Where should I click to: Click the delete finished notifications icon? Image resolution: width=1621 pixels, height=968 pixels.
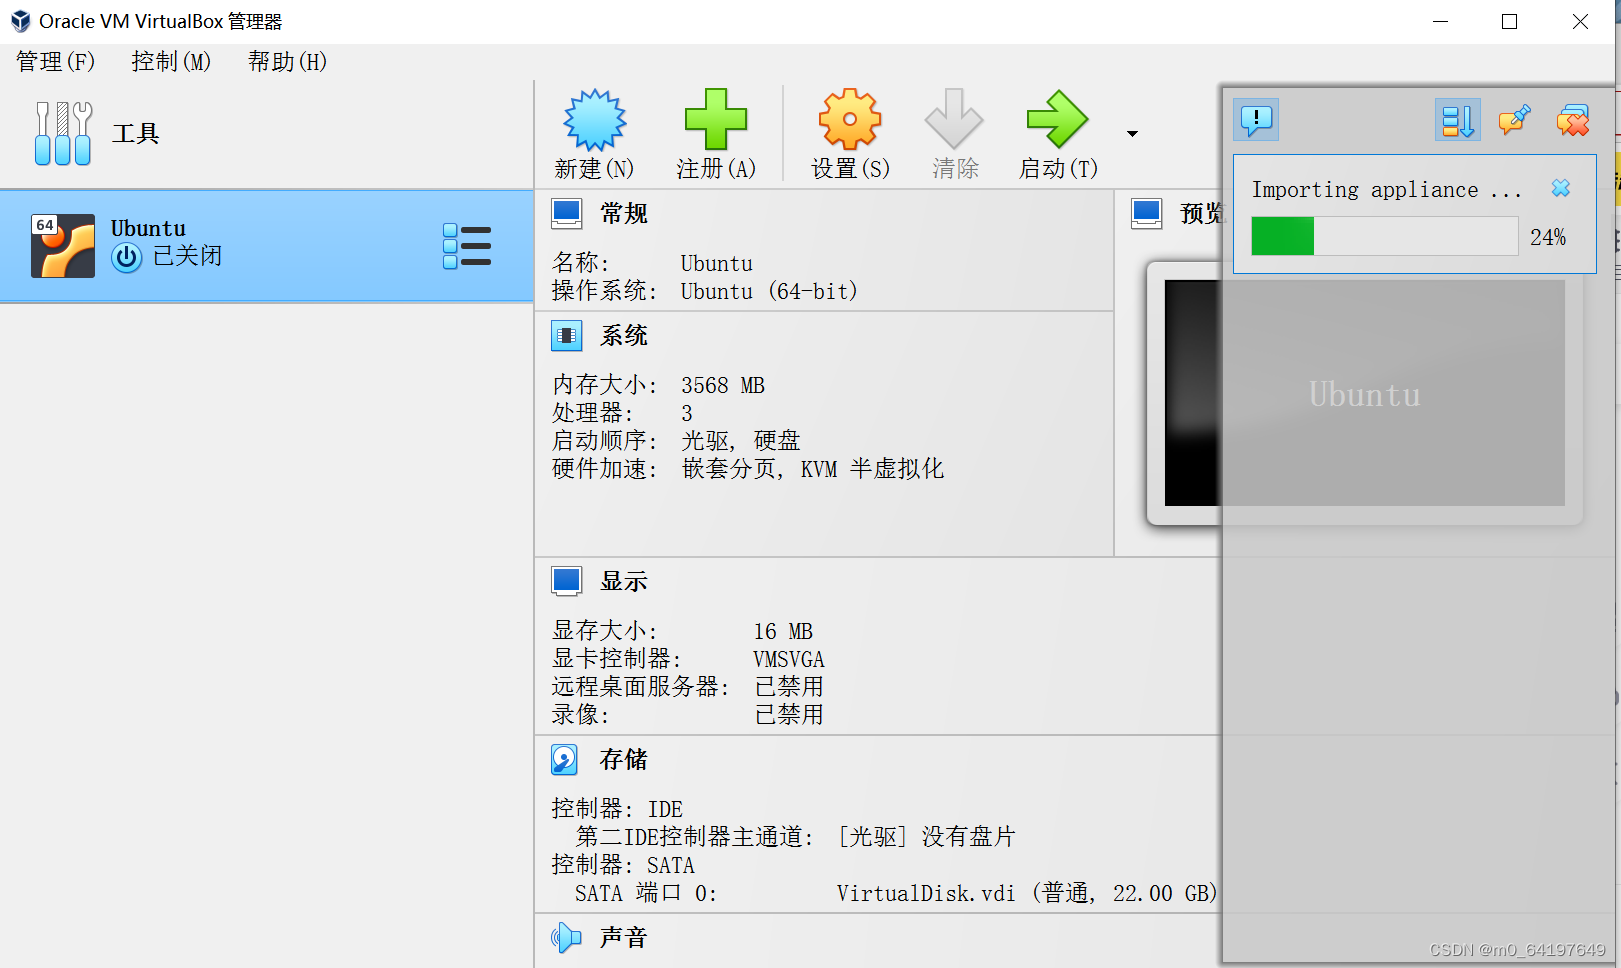(x=1573, y=120)
